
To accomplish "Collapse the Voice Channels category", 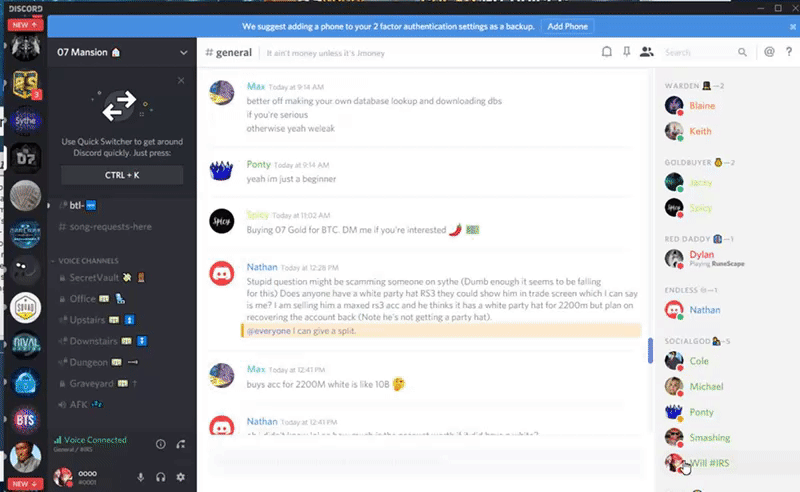I will coord(87,261).
